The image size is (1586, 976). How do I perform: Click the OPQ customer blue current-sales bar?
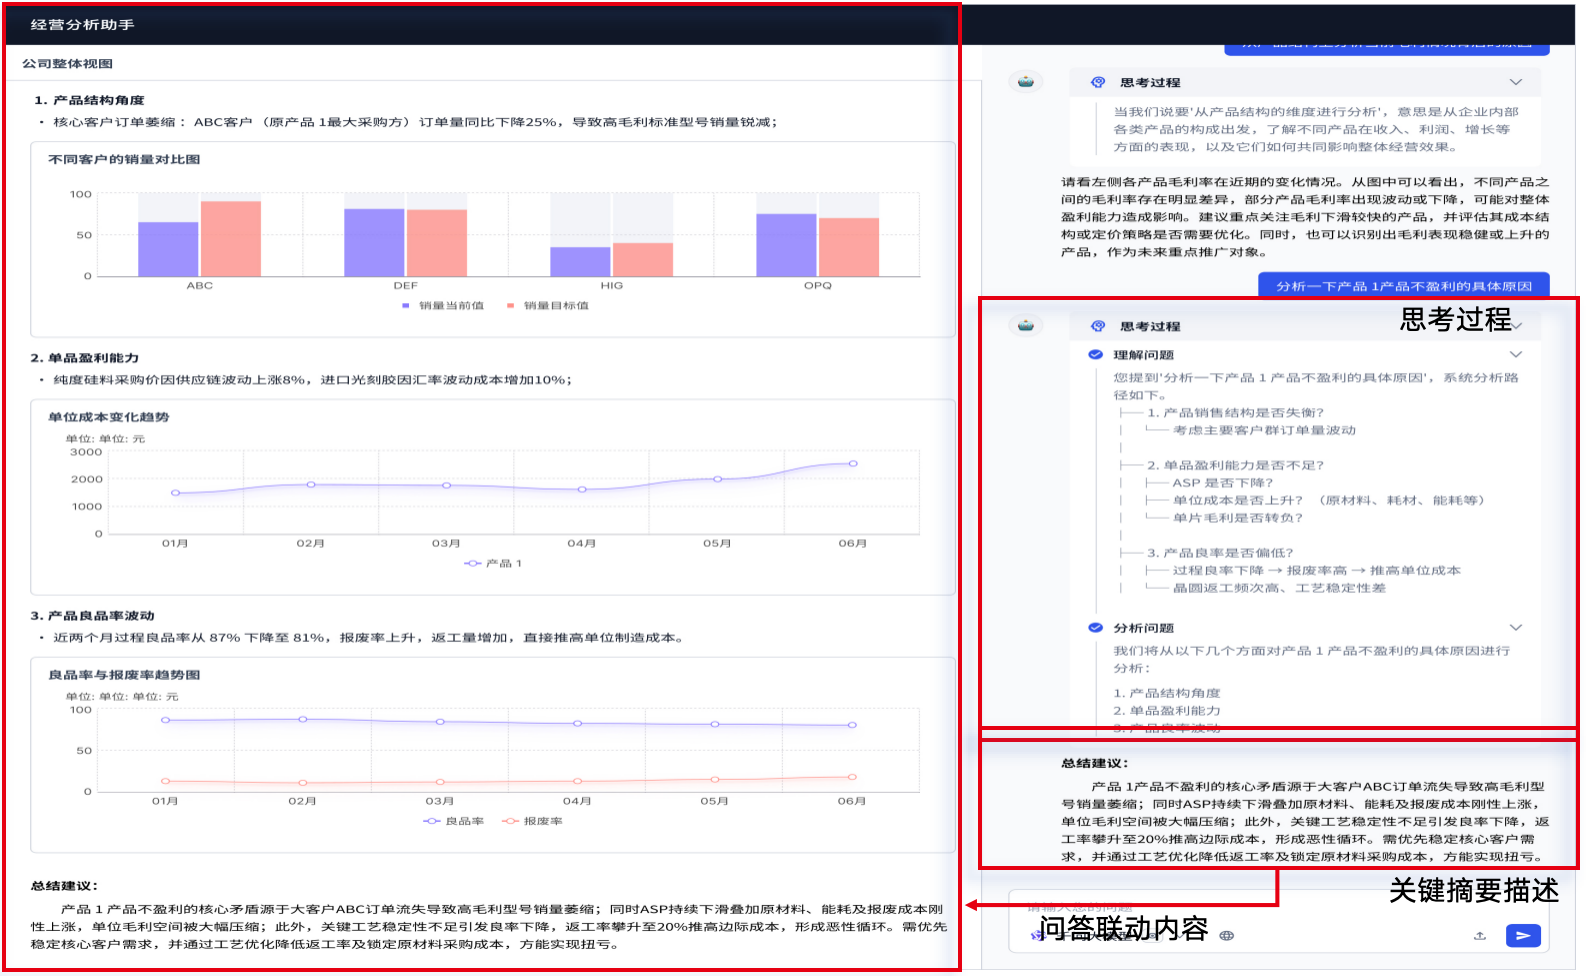[786, 246]
